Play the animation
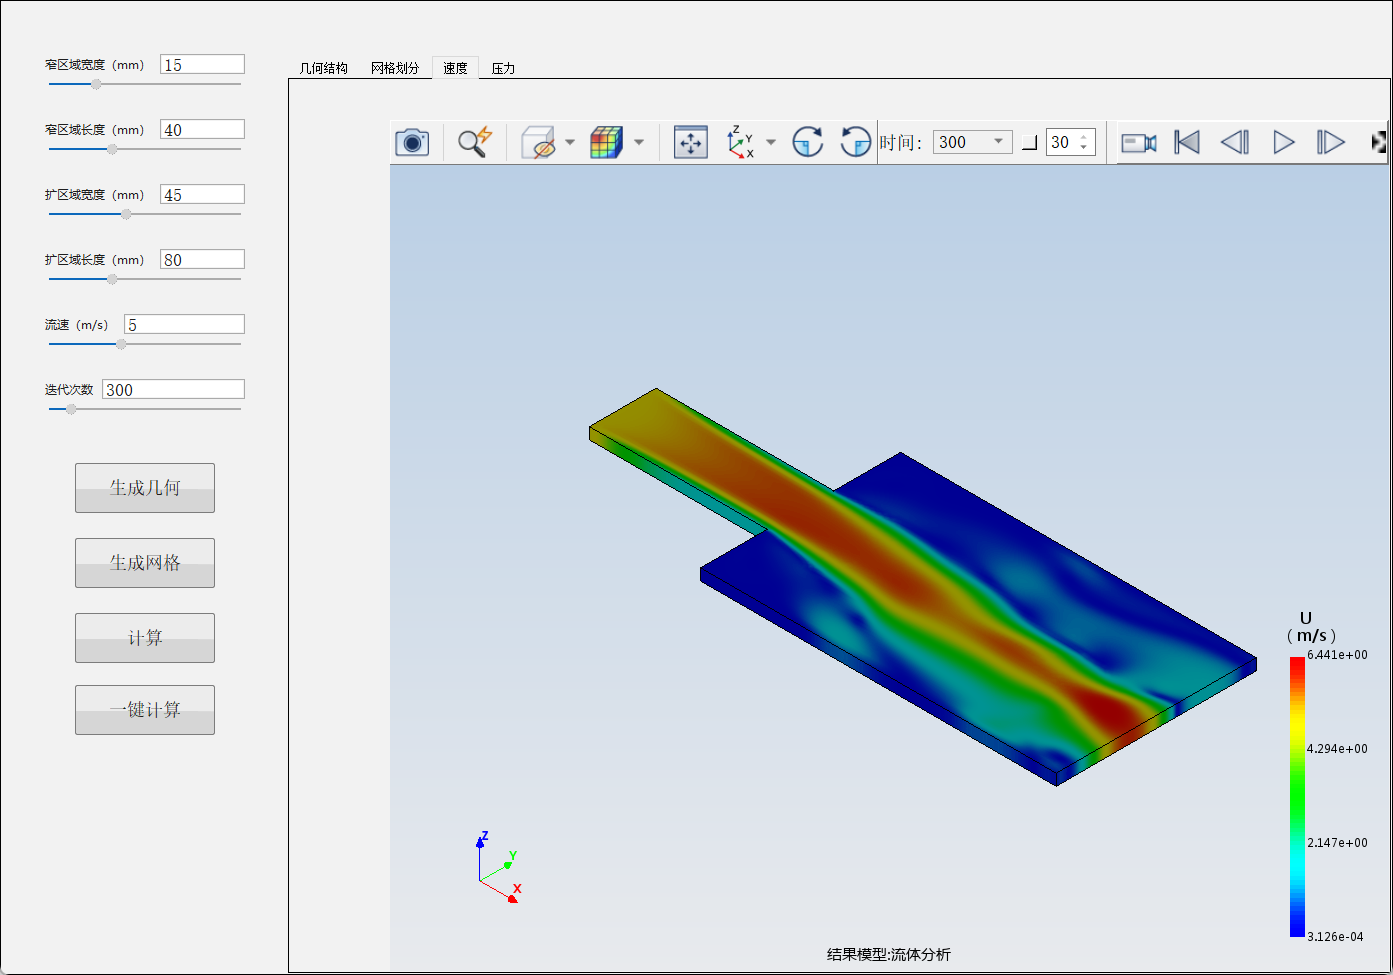This screenshot has height=975, width=1393. pos(1284,142)
